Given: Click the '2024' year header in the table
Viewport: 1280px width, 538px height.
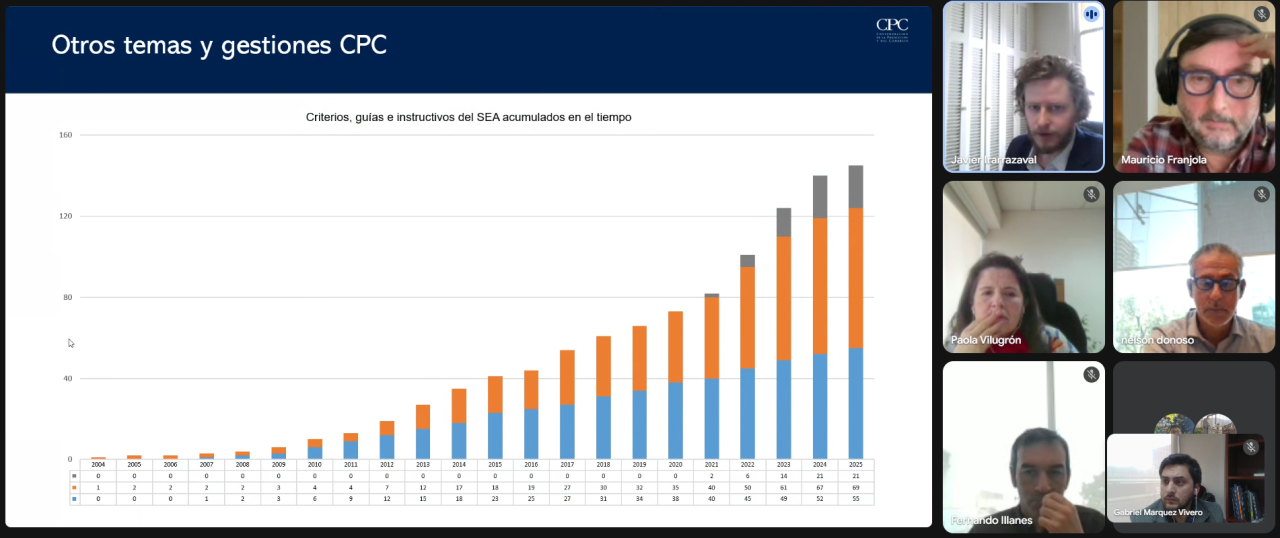Looking at the screenshot, I should (820, 465).
